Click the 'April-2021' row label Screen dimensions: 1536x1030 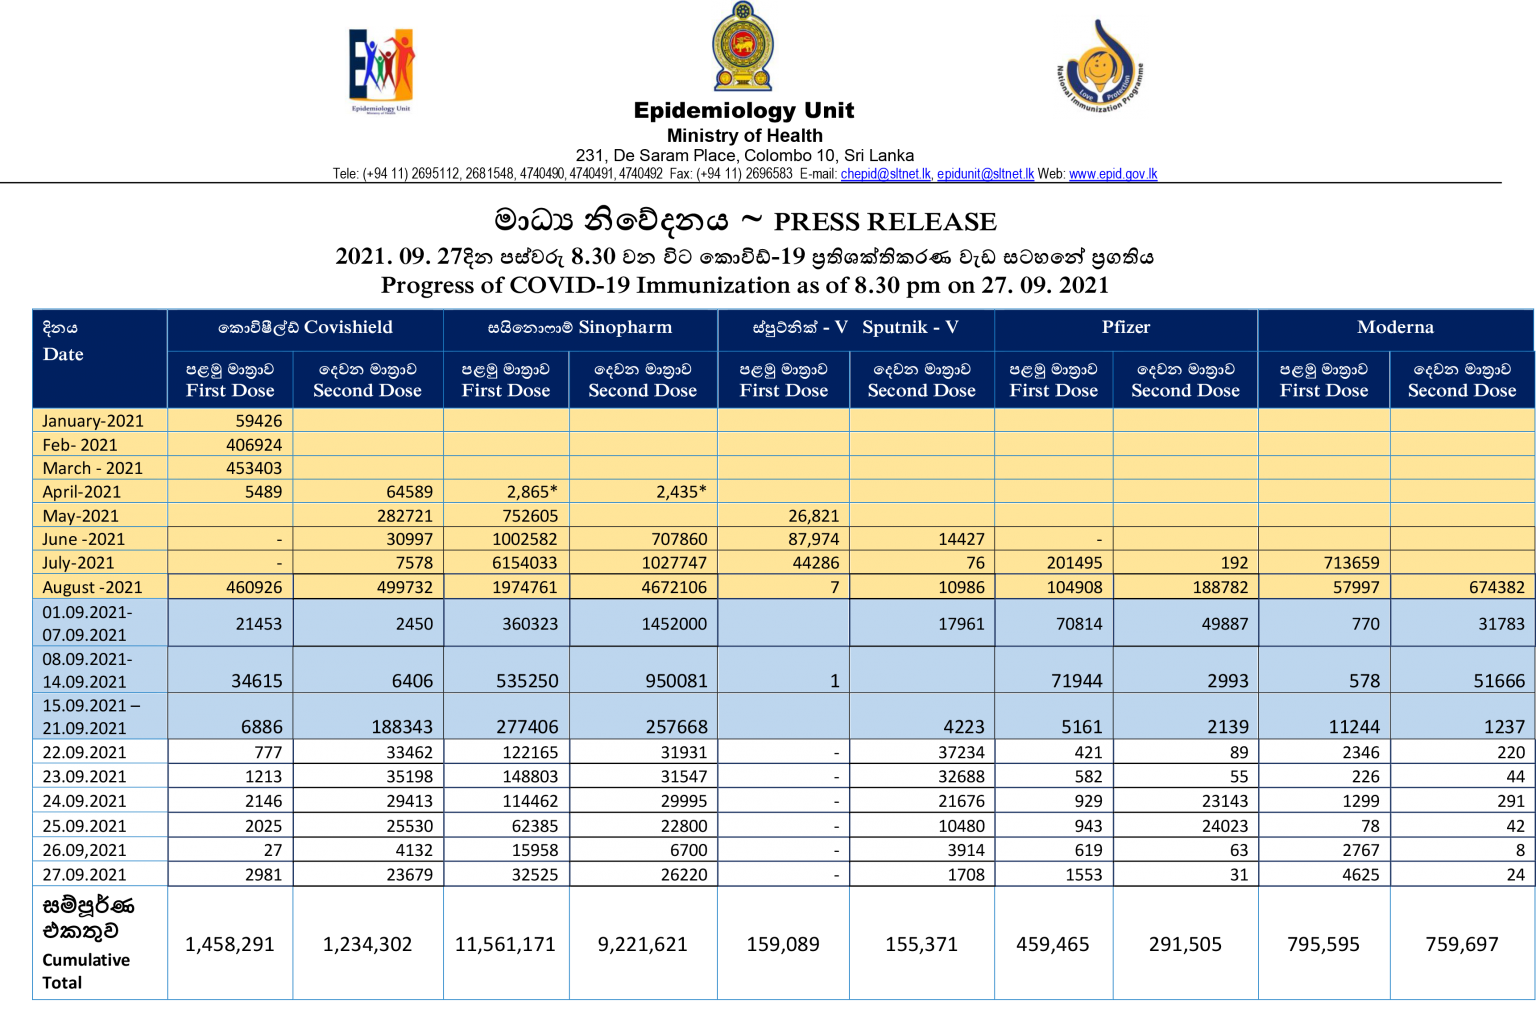coord(82,492)
